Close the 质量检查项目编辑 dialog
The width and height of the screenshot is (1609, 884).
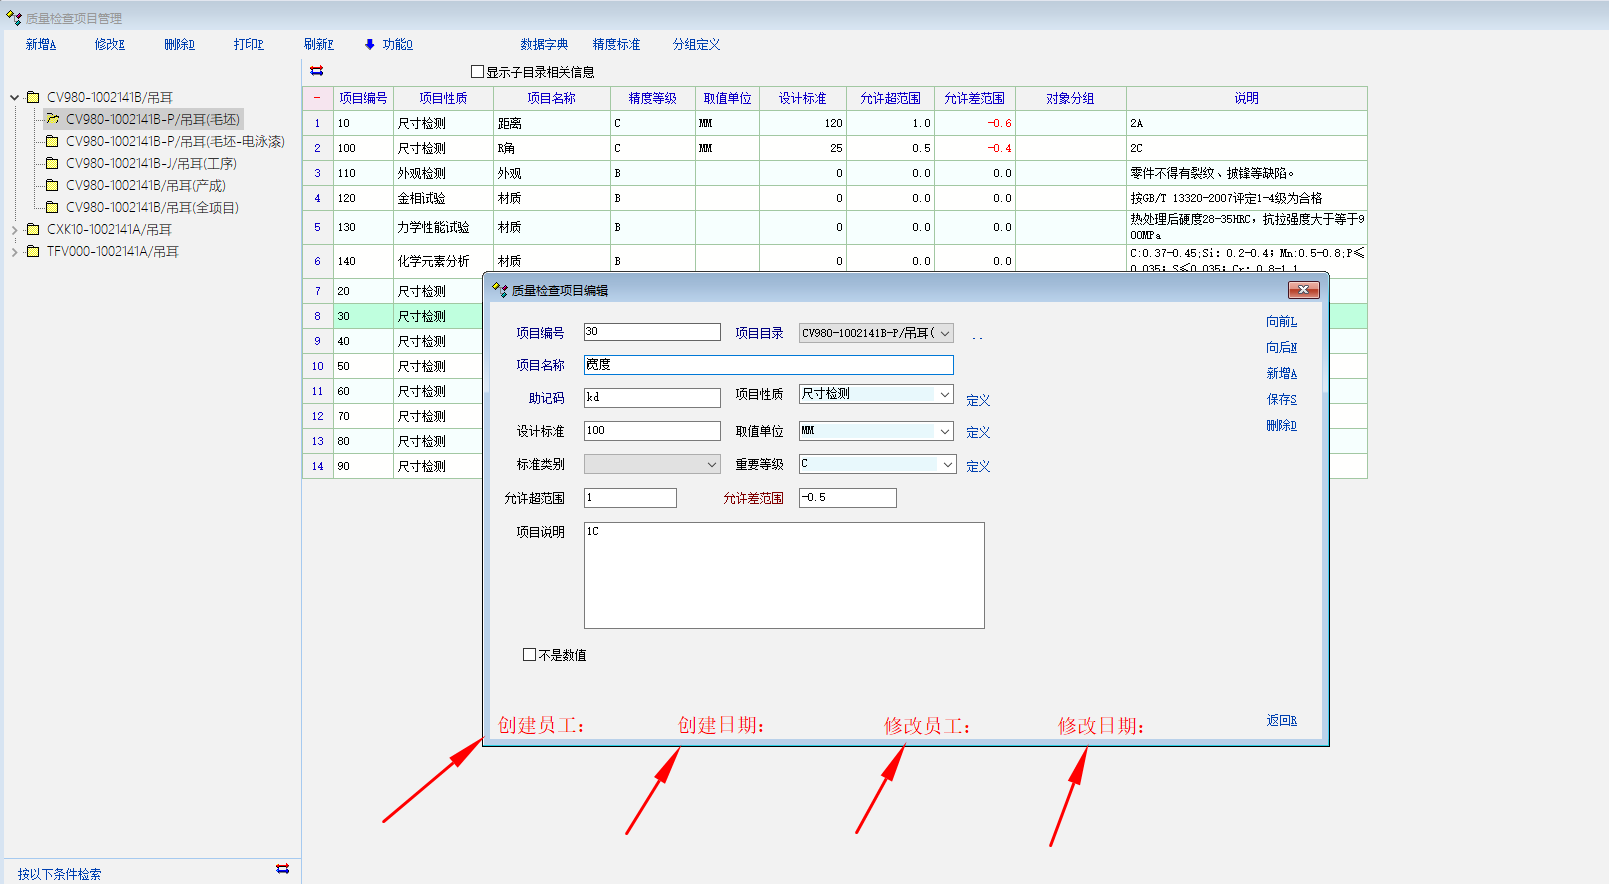pos(1303,290)
